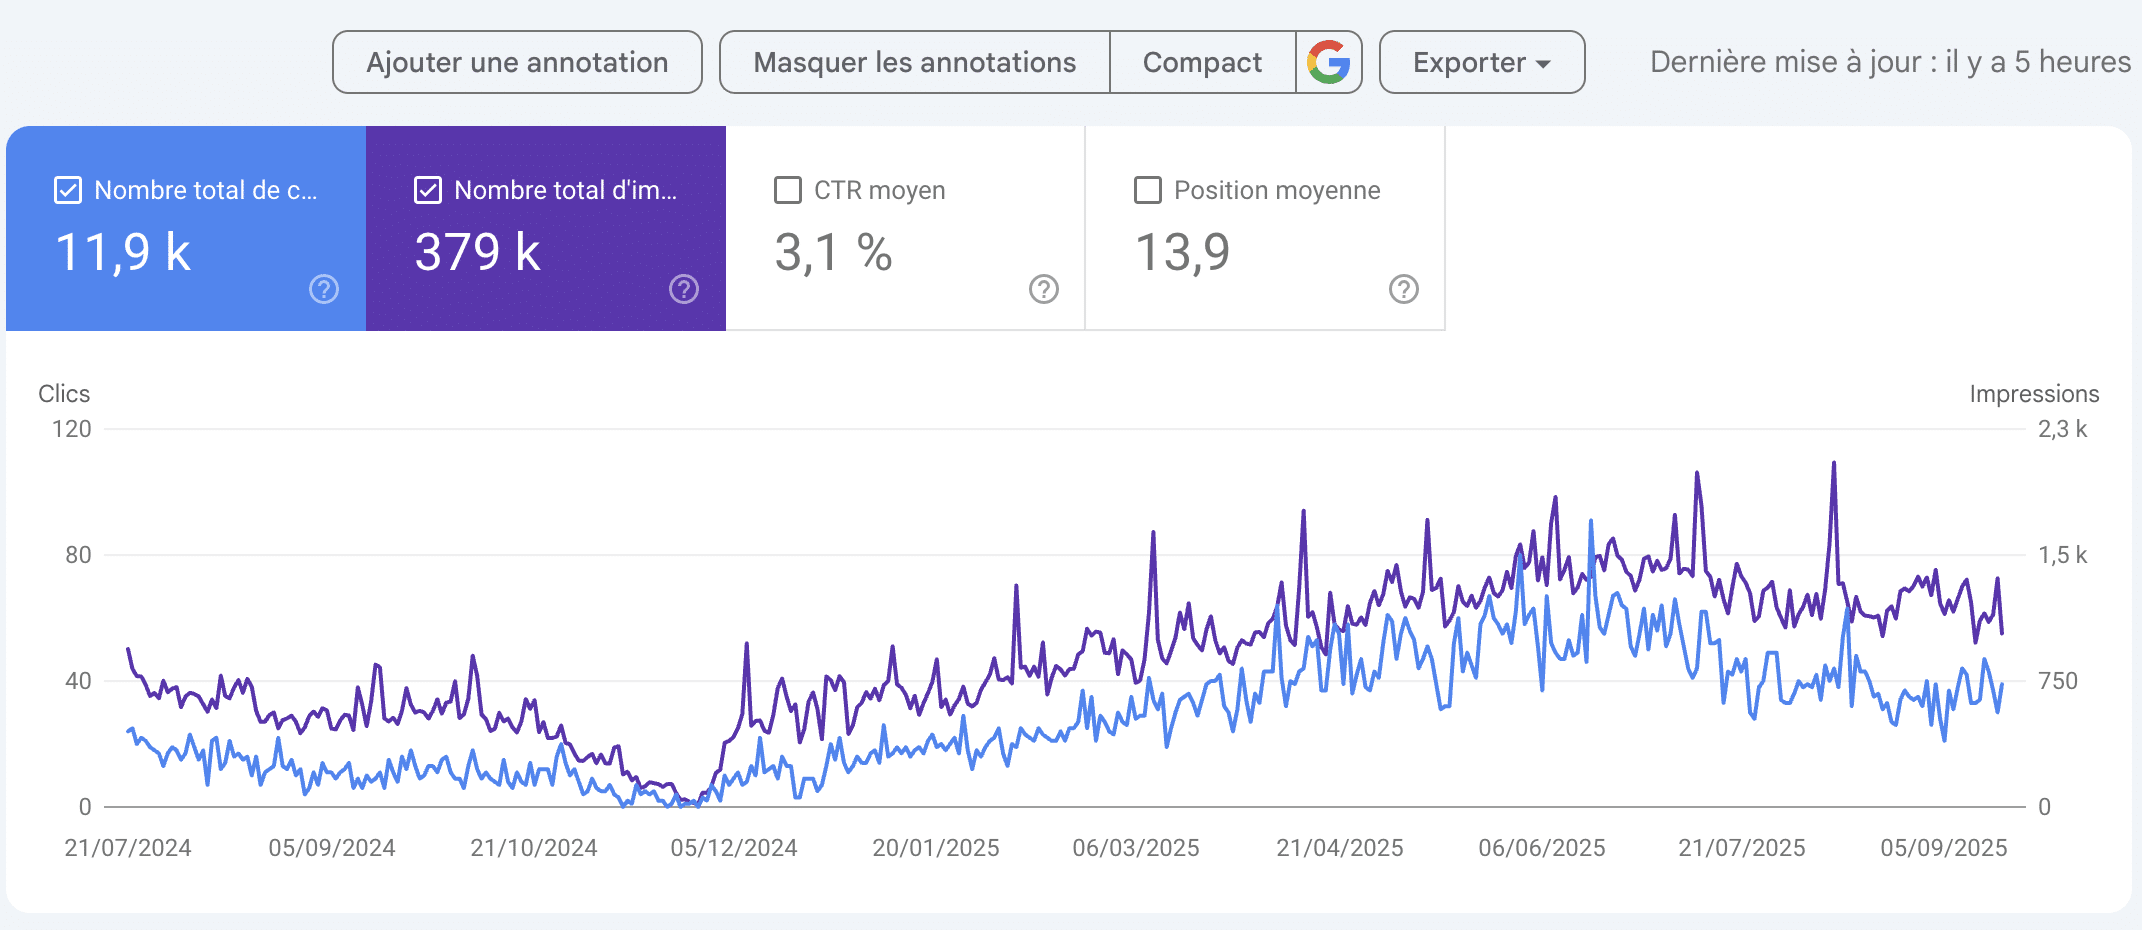The height and width of the screenshot is (930, 2142).
Task: Toggle Compact view mode
Action: click(1202, 62)
